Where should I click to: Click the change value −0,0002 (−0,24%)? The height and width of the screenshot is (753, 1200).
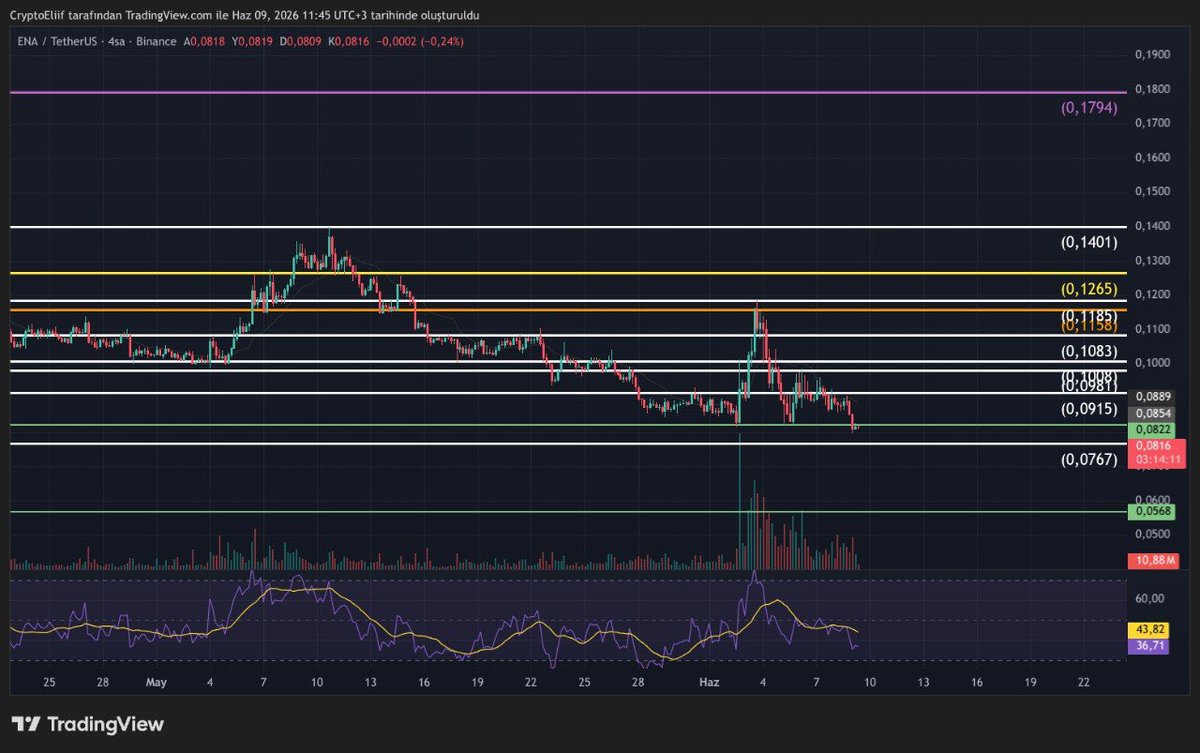[x=421, y=42]
